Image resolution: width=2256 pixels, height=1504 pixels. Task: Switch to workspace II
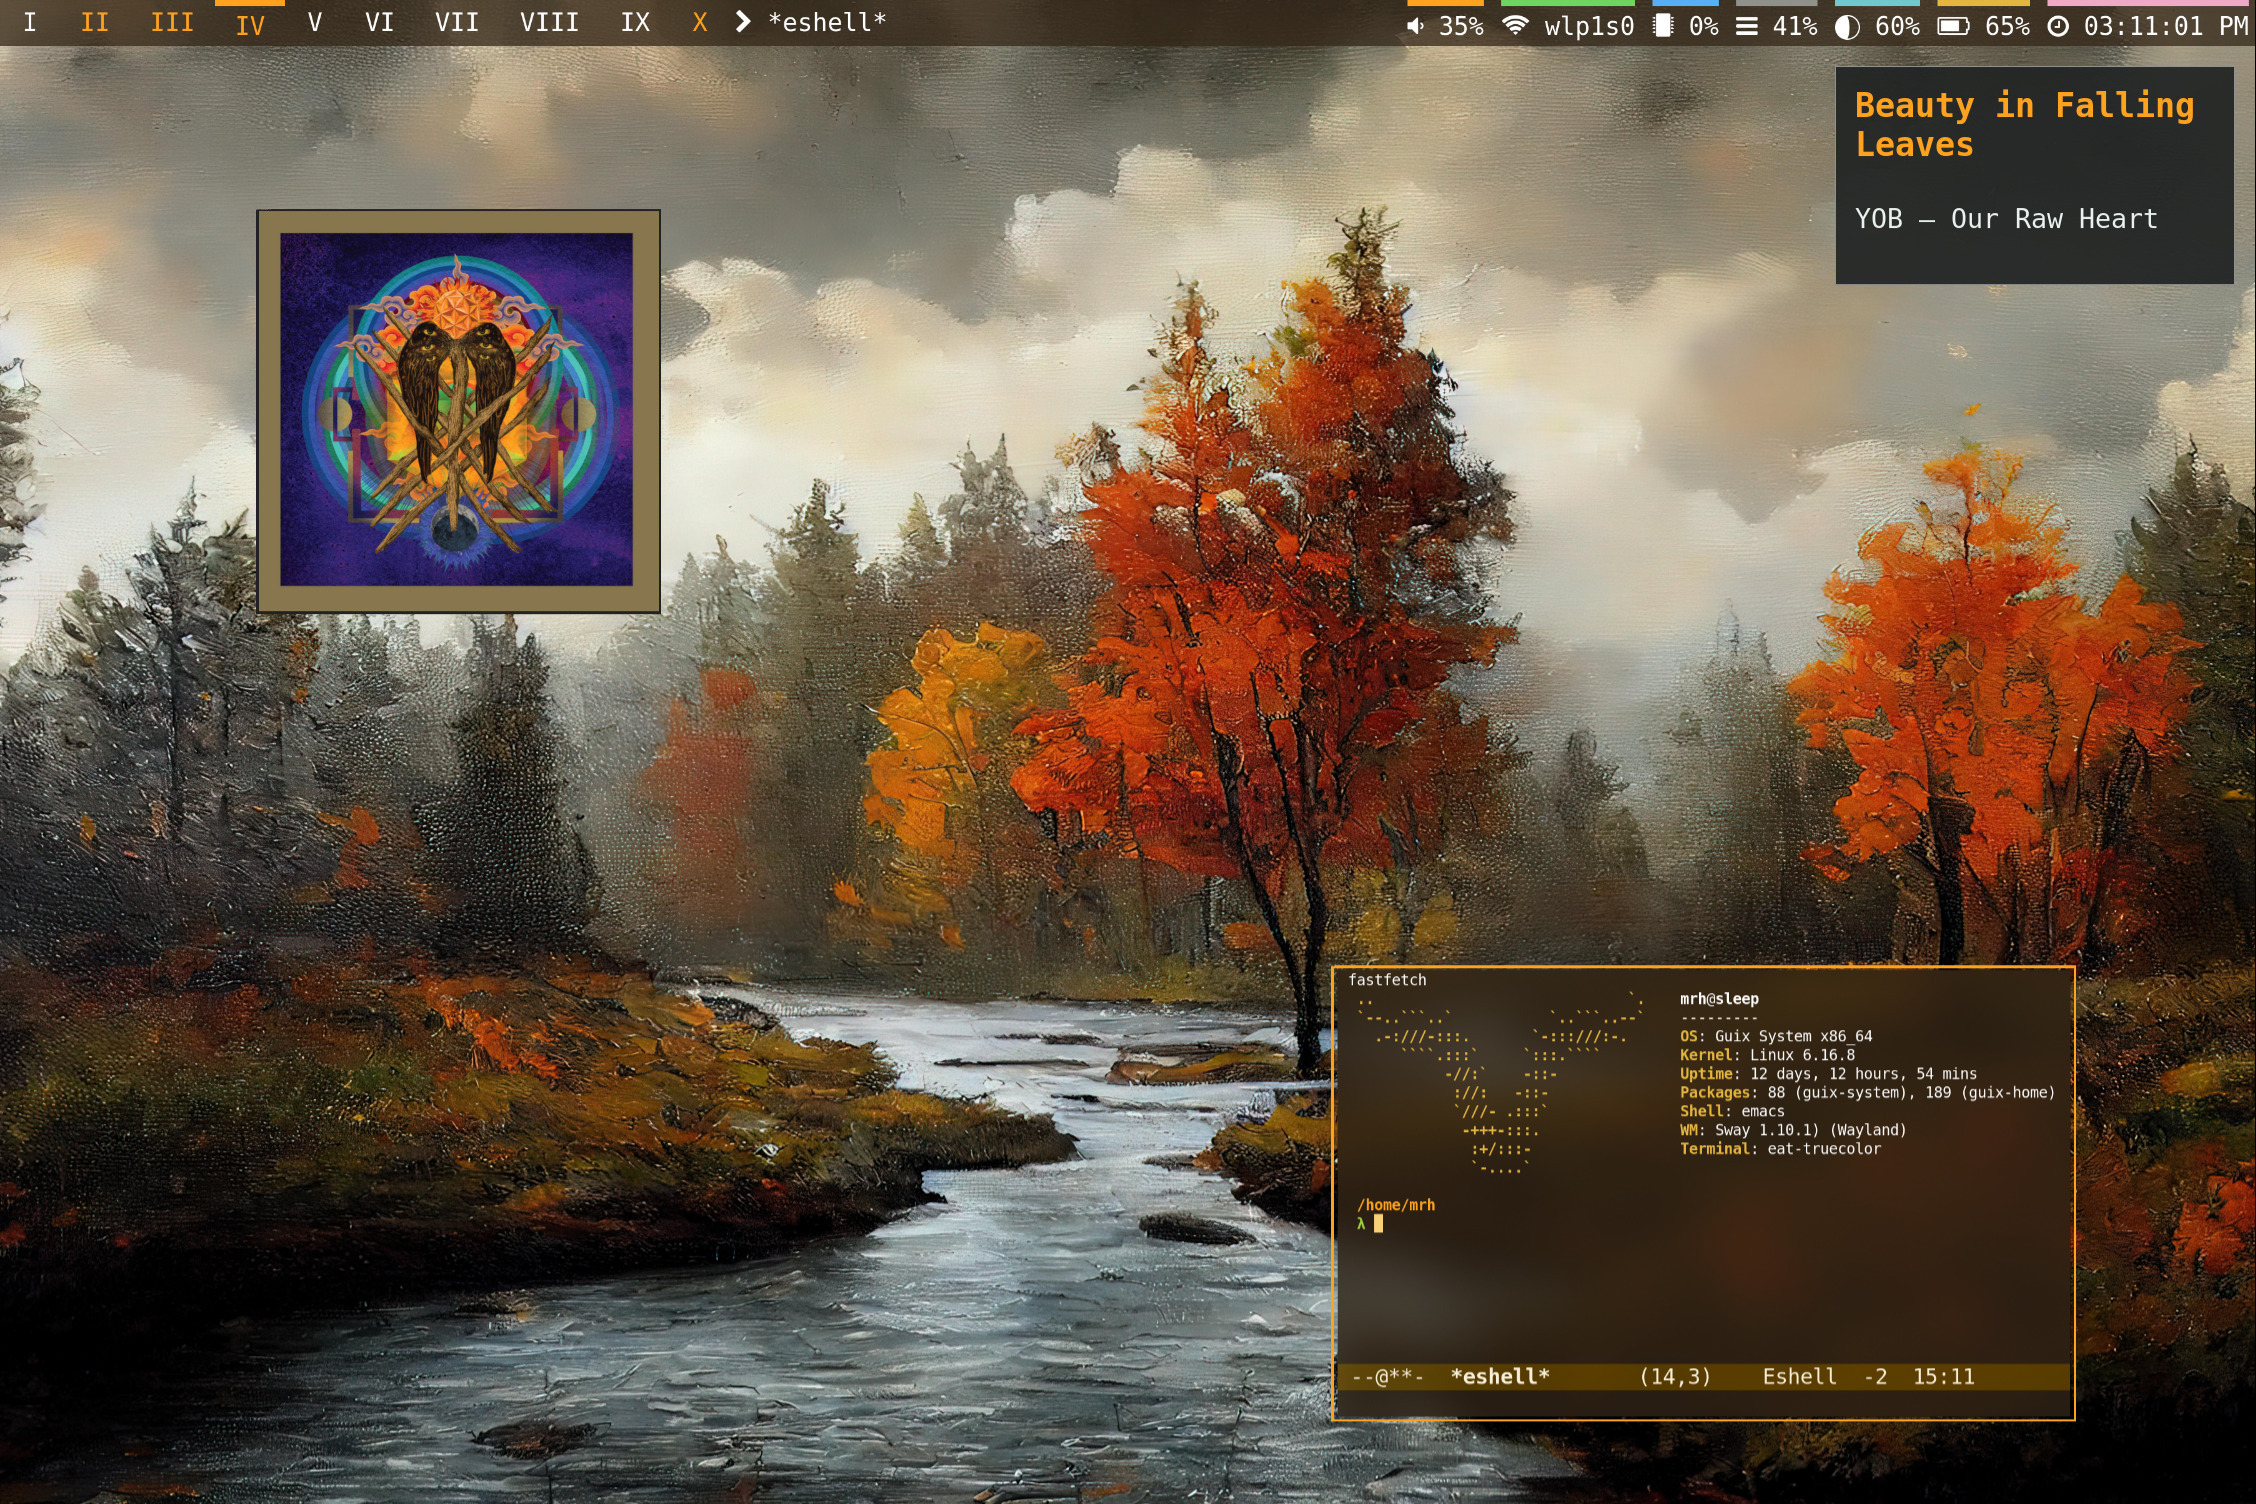tap(94, 22)
